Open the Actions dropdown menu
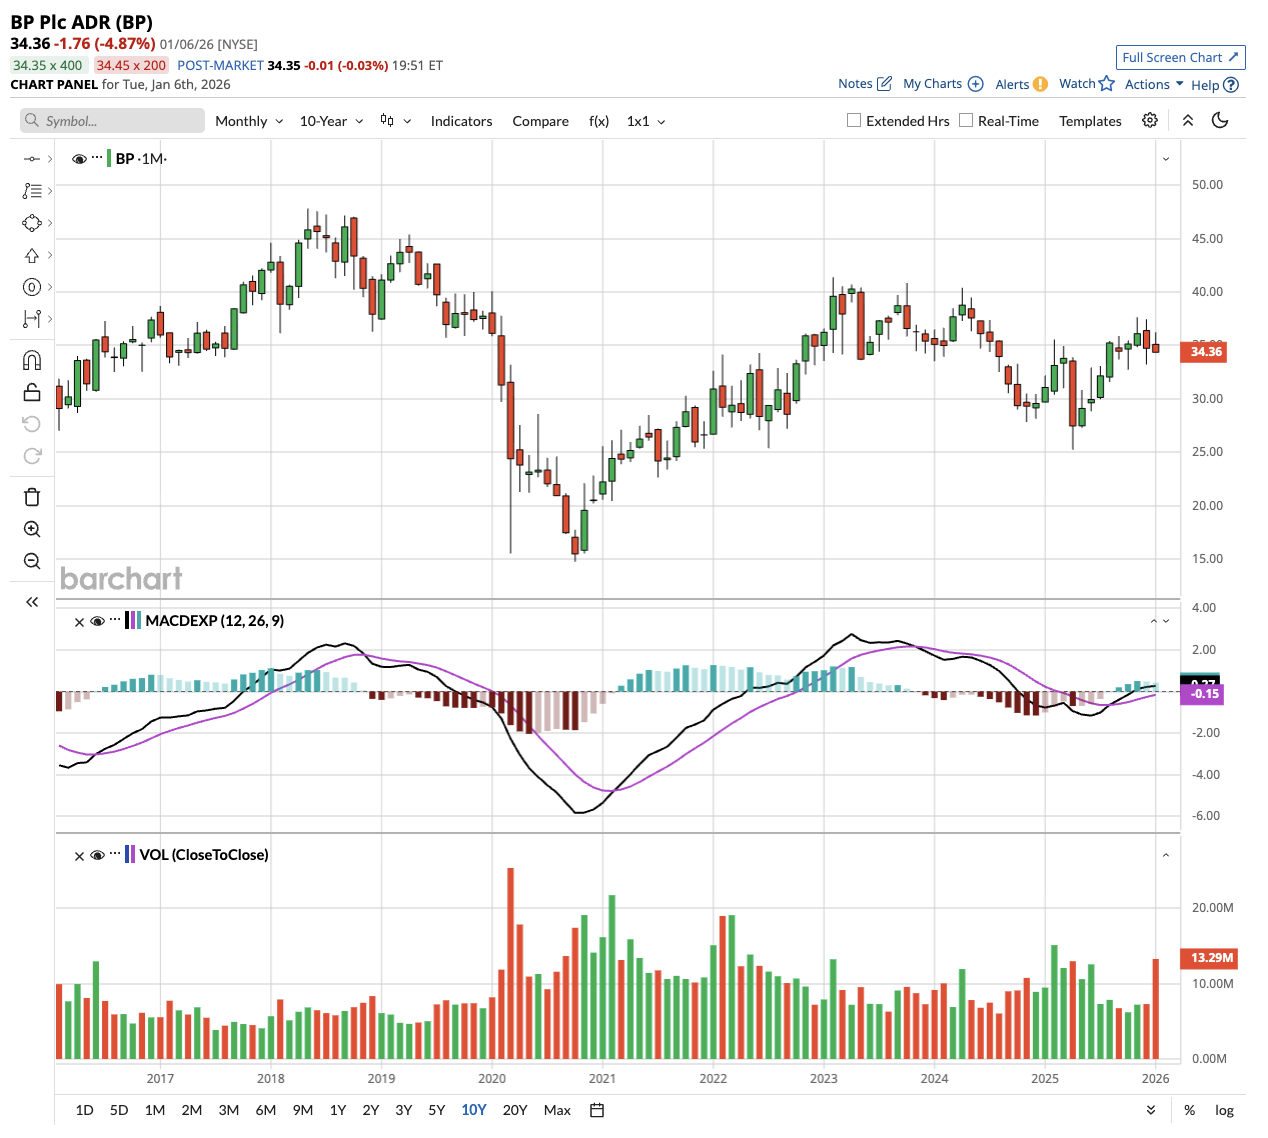Screen dimensions: 1268x1138 [1154, 84]
